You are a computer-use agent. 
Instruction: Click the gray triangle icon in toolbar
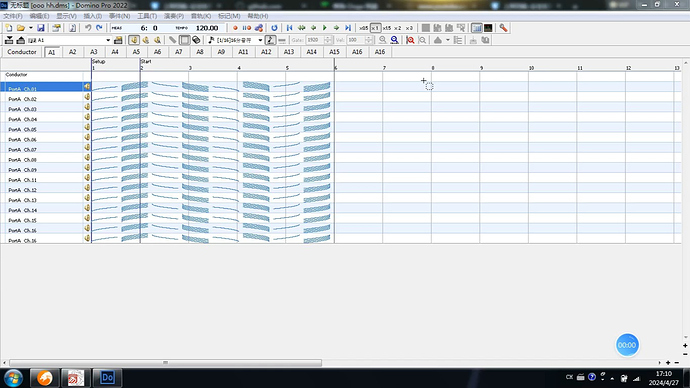click(437, 40)
